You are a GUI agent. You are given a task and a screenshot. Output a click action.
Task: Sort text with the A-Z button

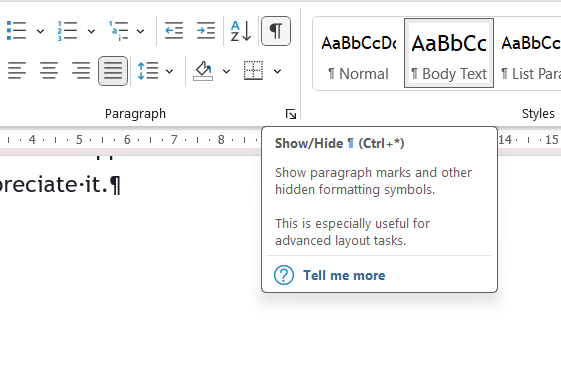241,31
